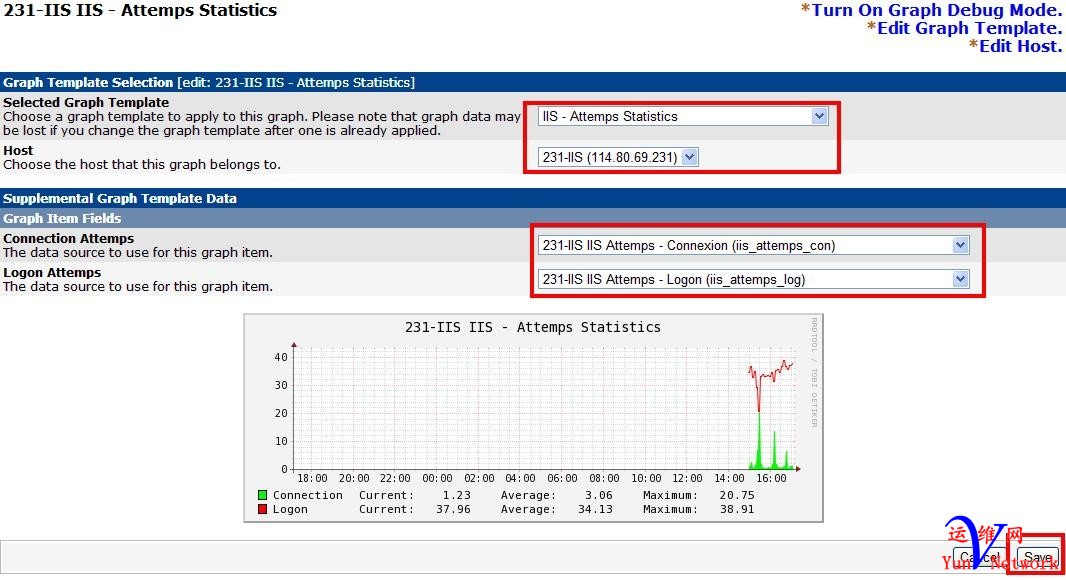
Task: Click the 16:00 time axis label
Action: (x=771, y=479)
